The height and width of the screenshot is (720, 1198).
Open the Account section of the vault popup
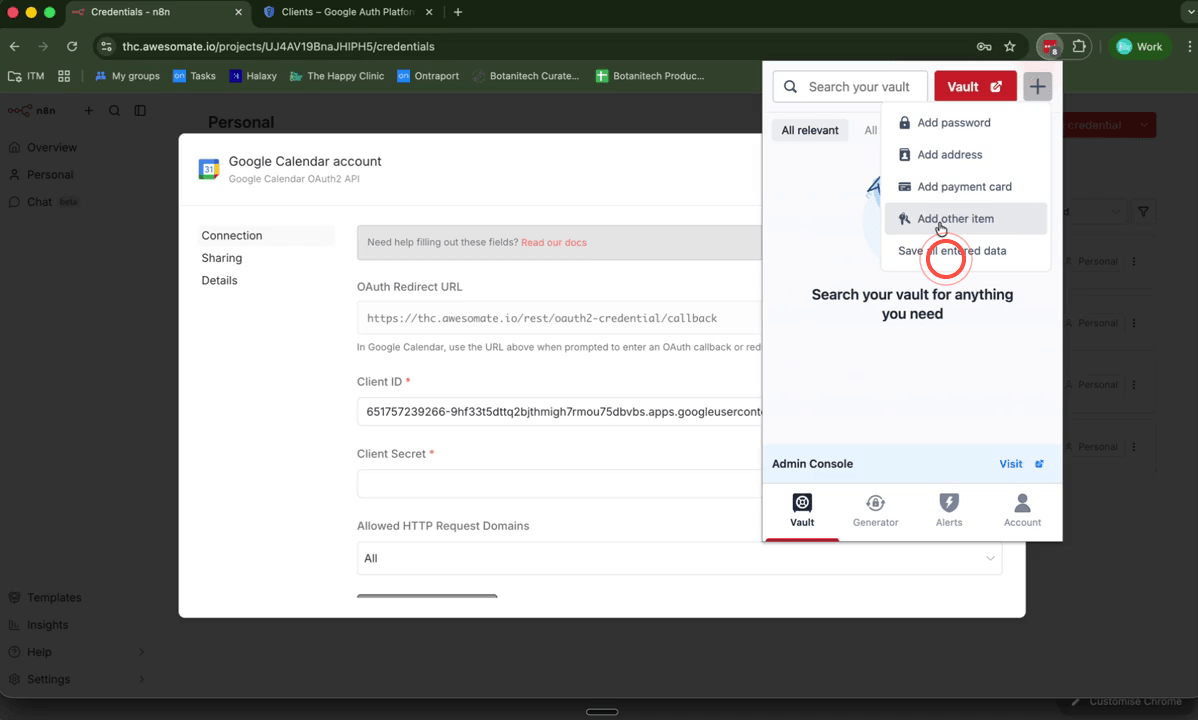pyautogui.click(x=1022, y=510)
